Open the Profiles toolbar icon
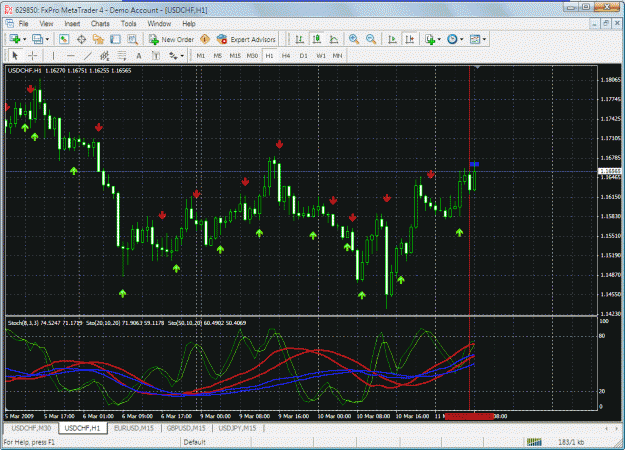The width and height of the screenshot is (625, 450). coord(37,39)
